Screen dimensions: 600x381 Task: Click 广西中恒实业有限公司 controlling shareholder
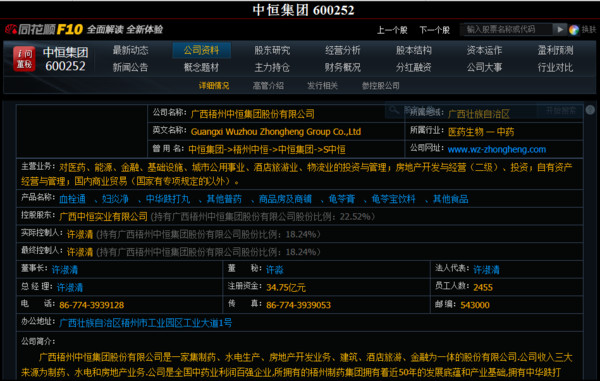pos(103,217)
